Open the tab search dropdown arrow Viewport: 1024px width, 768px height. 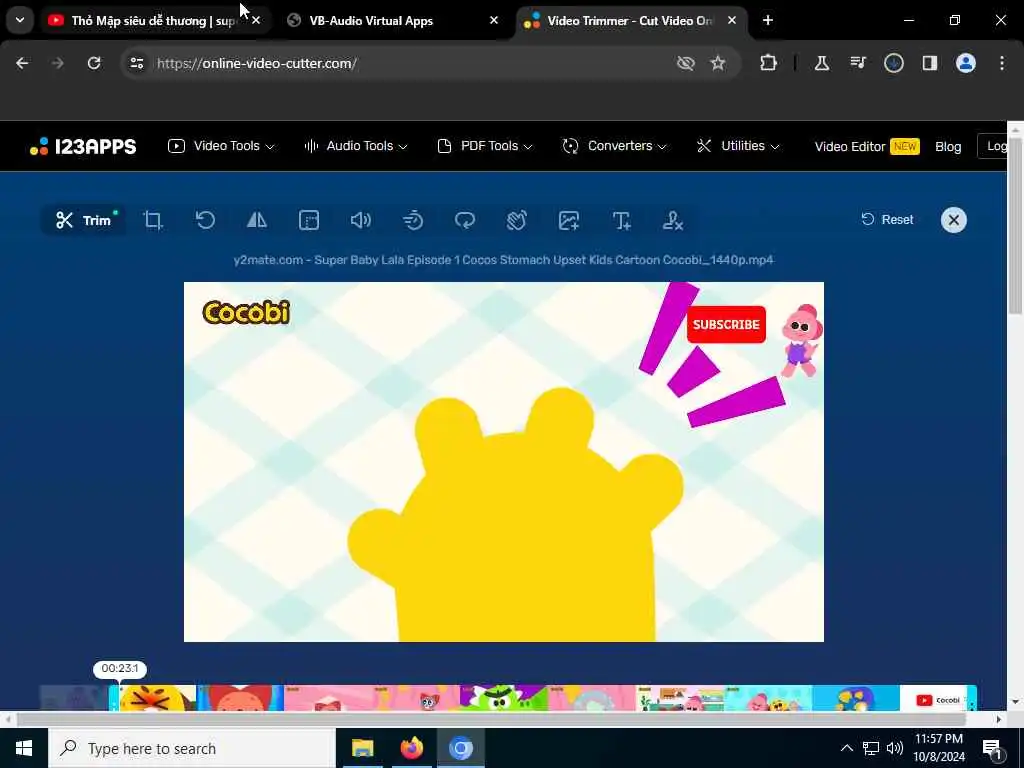(x=20, y=20)
